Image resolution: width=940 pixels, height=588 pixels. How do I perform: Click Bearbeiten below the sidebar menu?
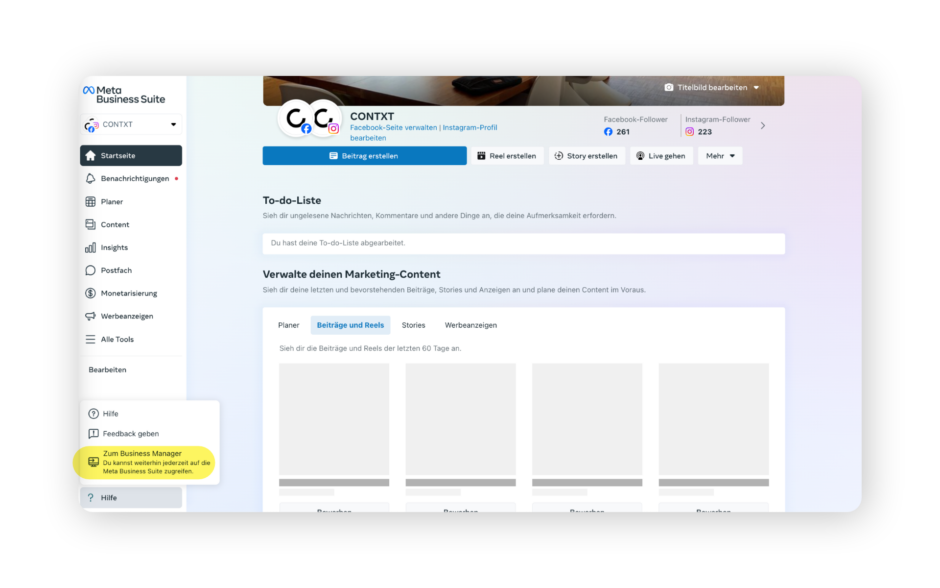tap(107, 370)
